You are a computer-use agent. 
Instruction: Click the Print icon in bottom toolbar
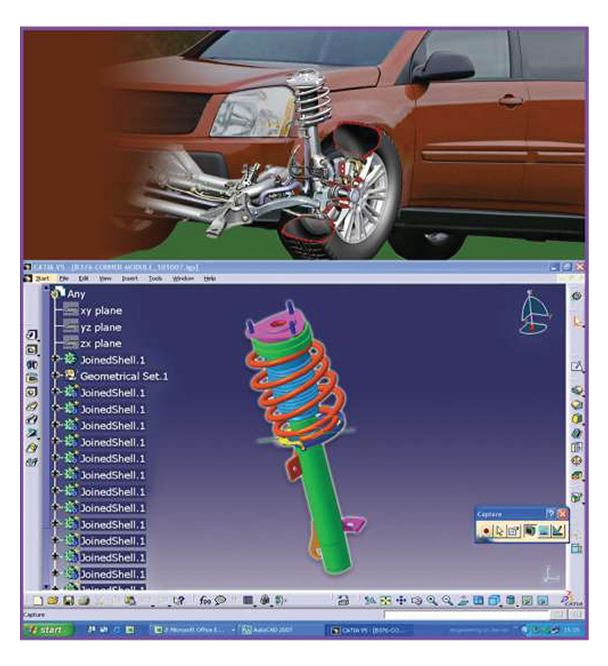click(83, 600)
